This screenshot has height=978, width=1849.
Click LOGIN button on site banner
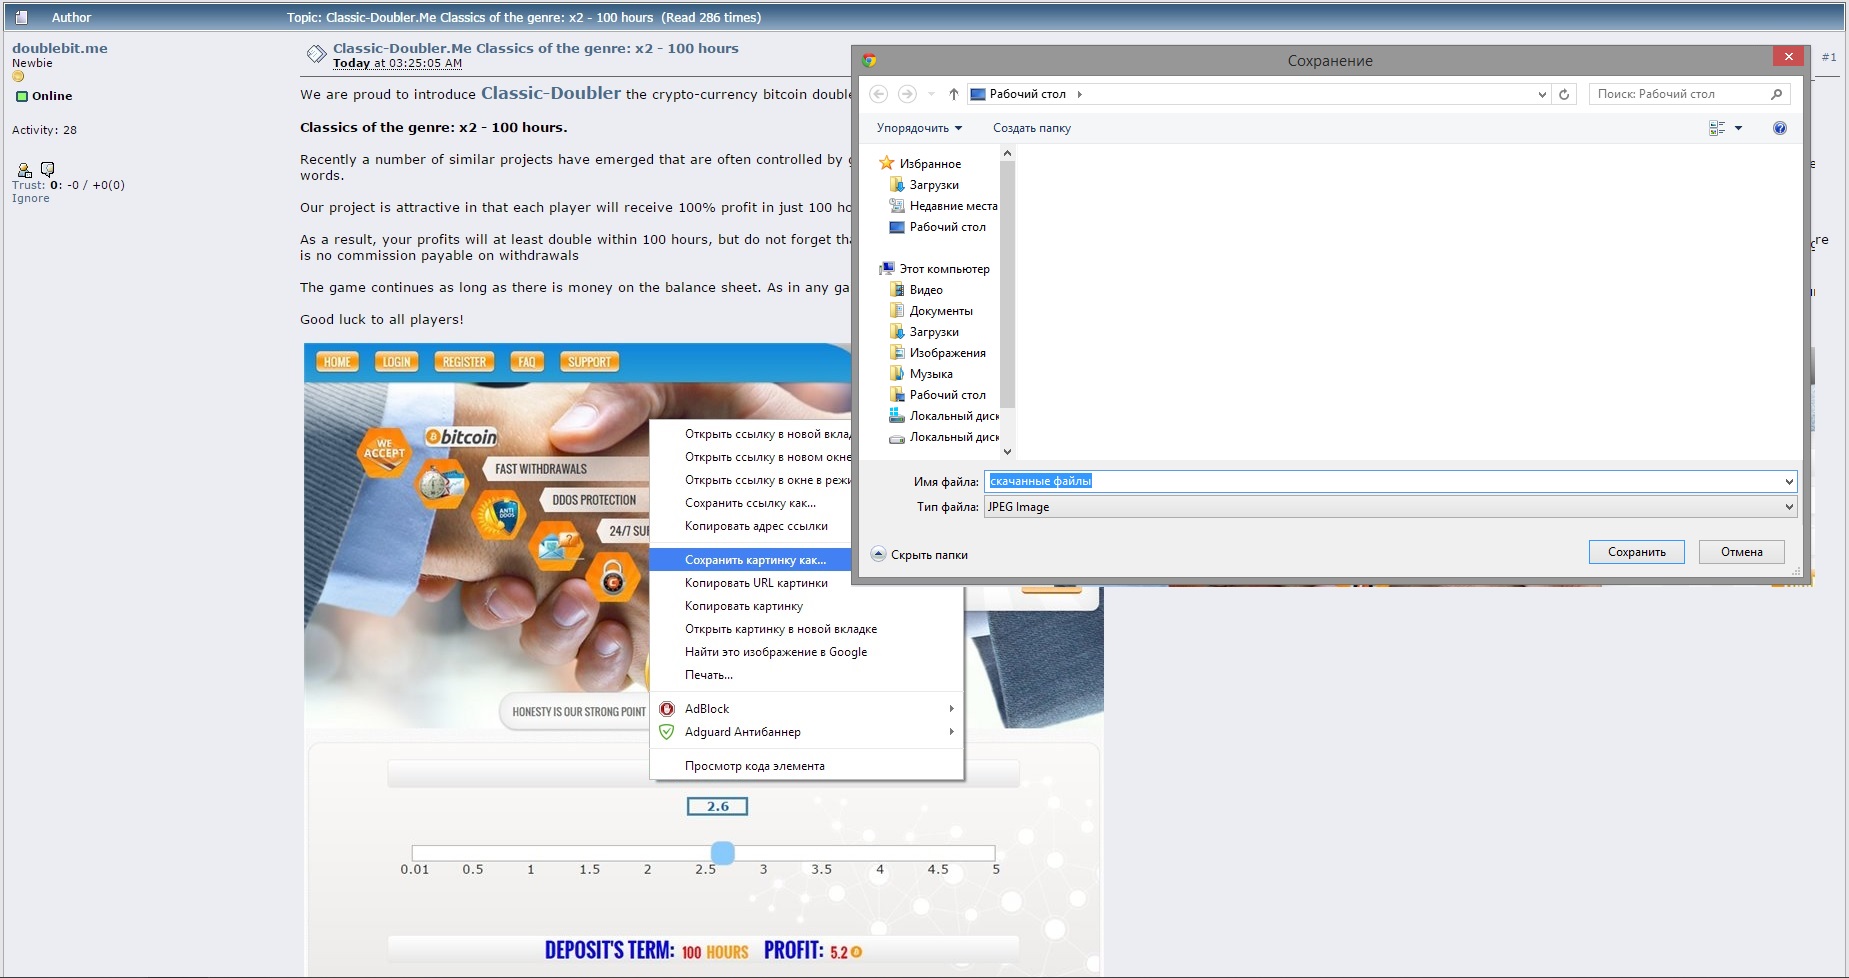(397, 362)
